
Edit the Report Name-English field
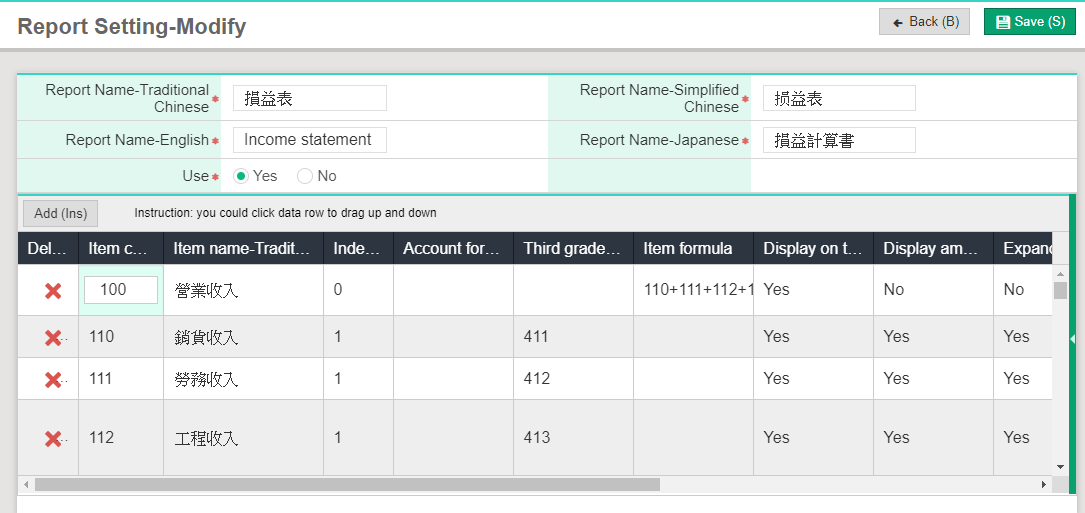[x=309, y=140]
